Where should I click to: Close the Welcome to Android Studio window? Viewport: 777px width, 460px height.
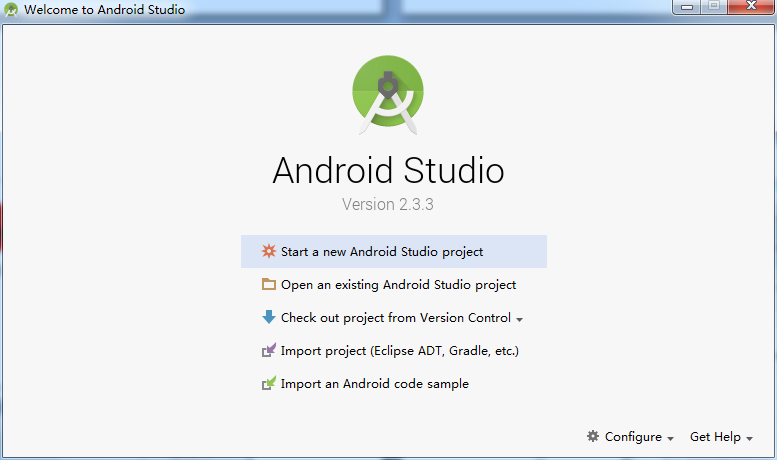751,6
